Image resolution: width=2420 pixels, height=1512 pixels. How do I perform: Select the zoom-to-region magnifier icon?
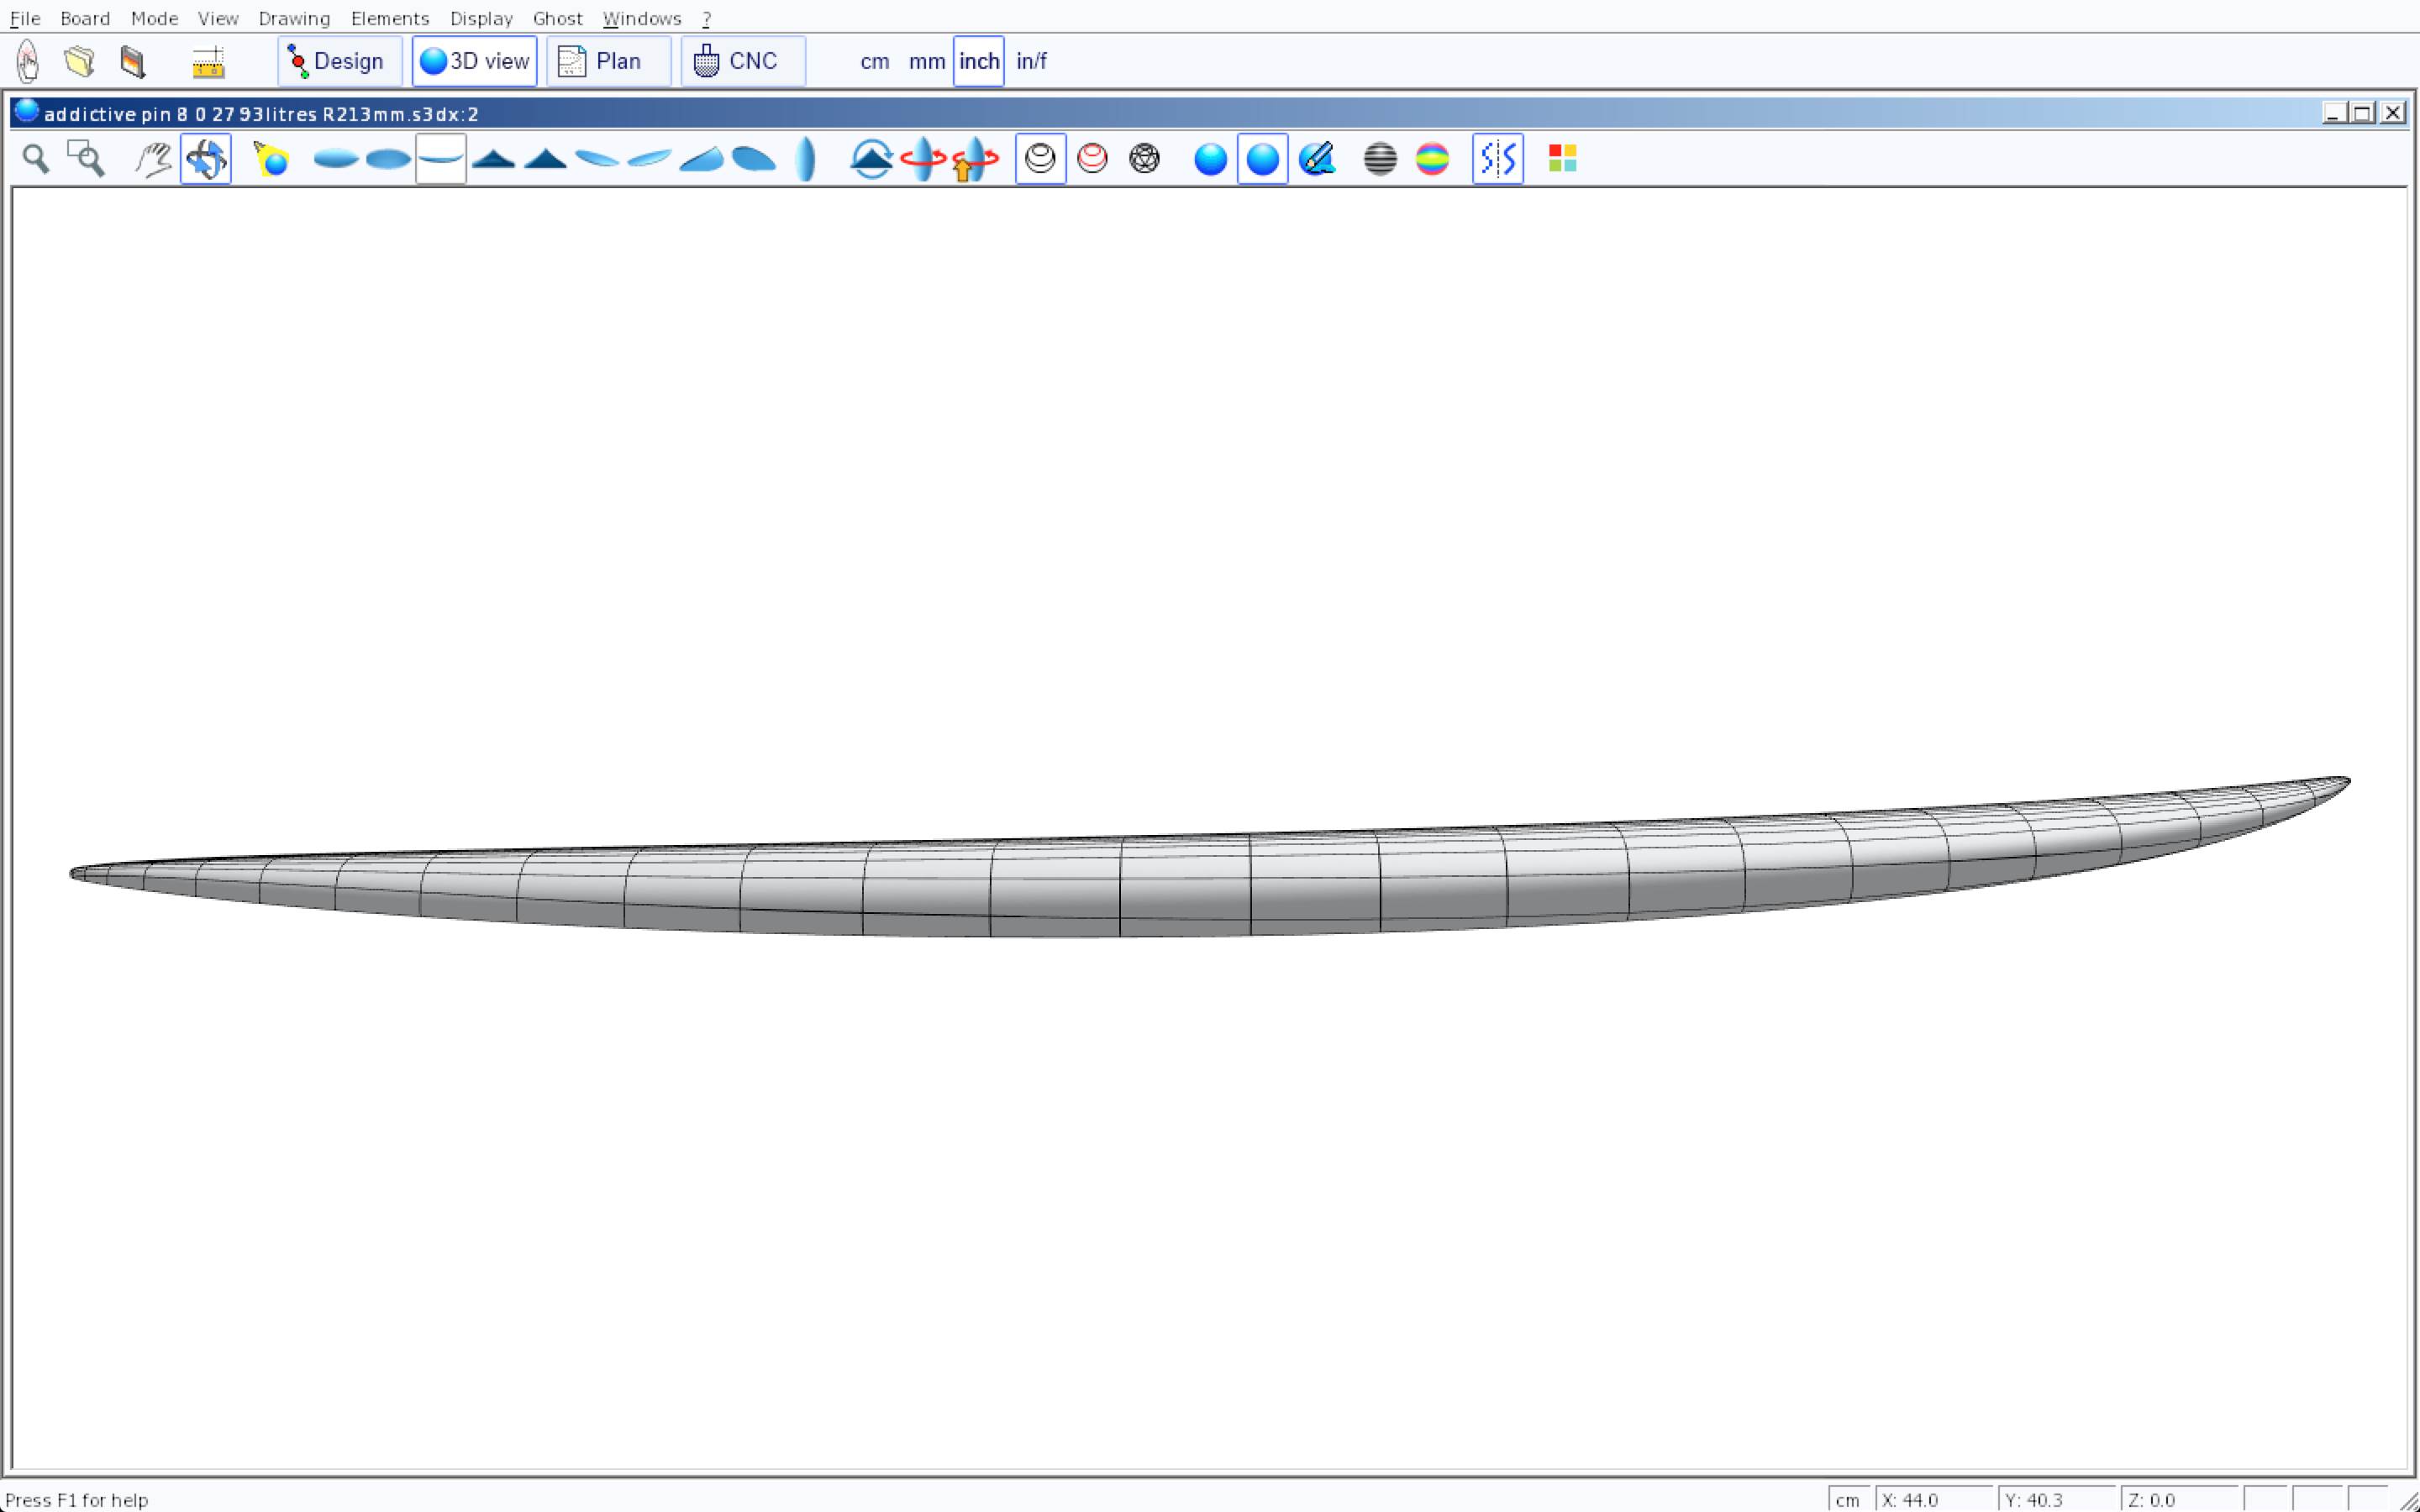(86, 159)
